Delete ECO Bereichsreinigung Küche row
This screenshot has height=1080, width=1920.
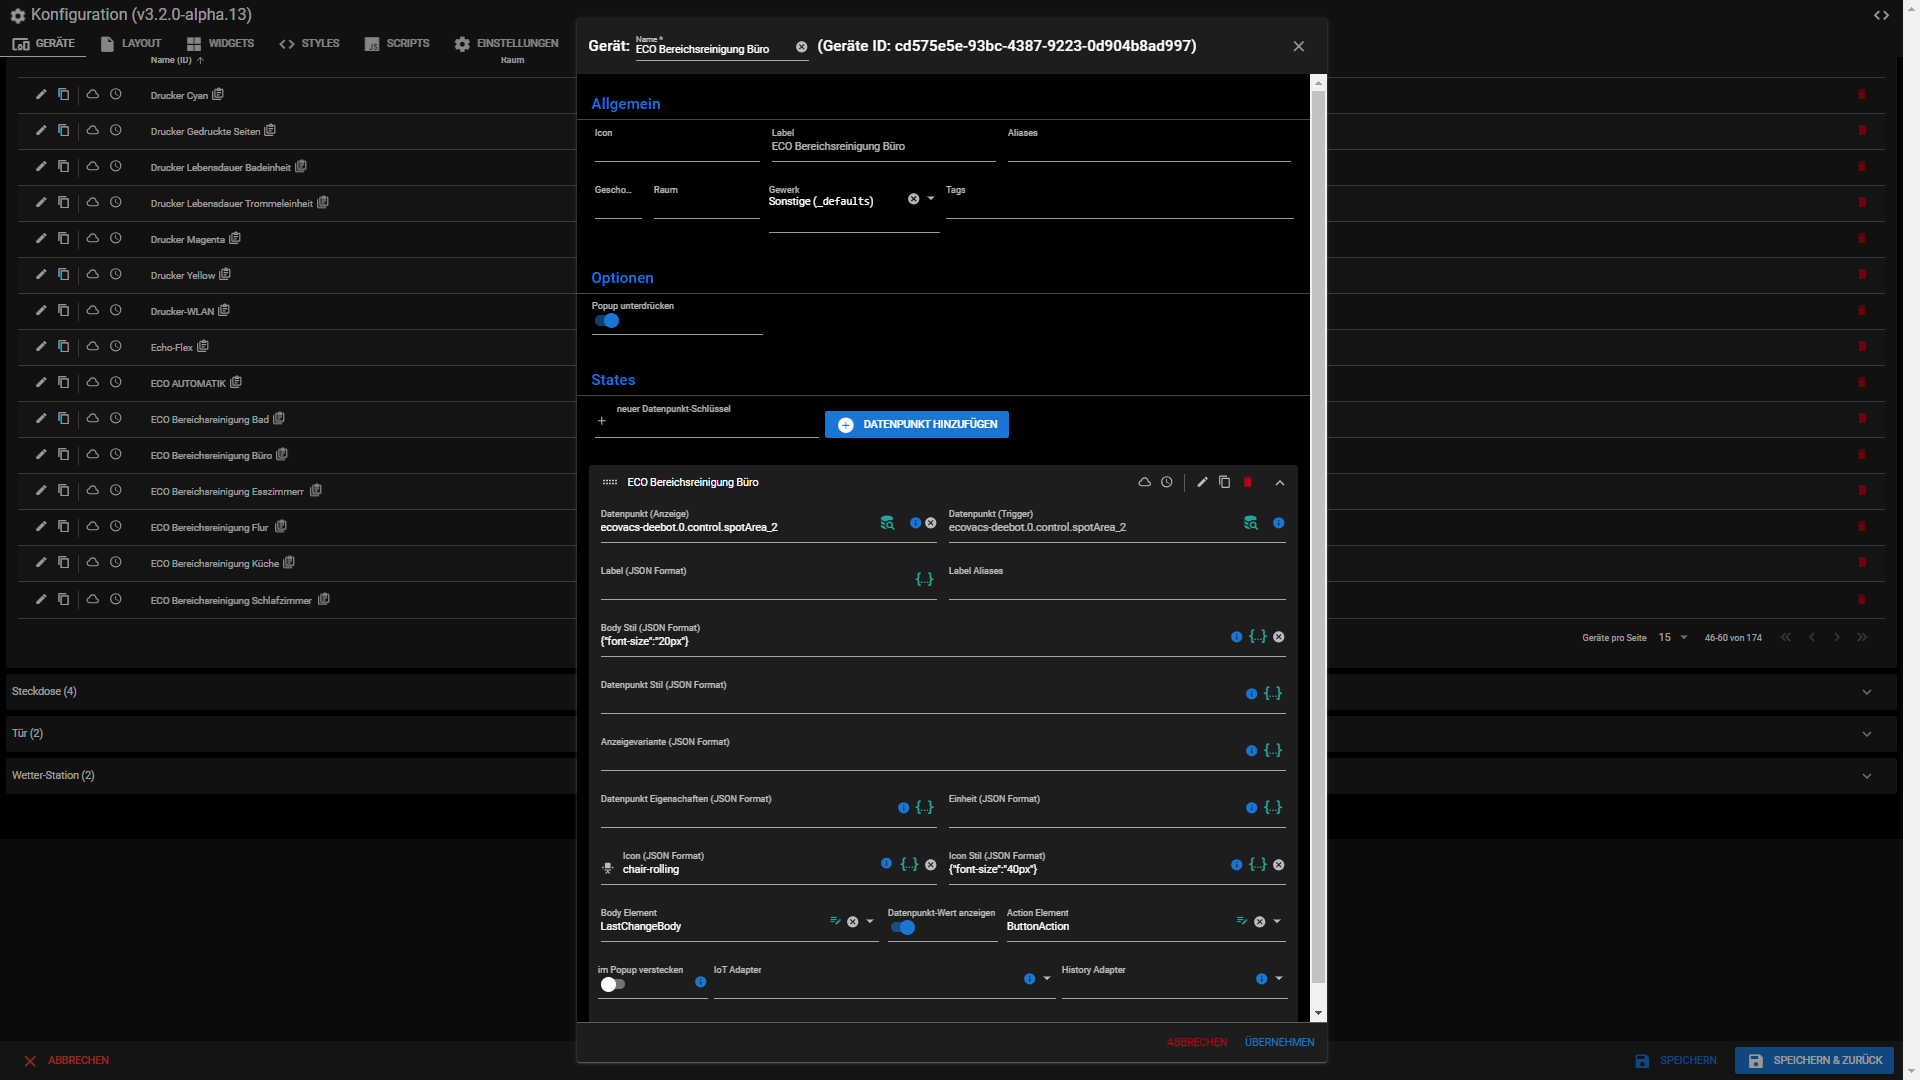pos(1862,562)
